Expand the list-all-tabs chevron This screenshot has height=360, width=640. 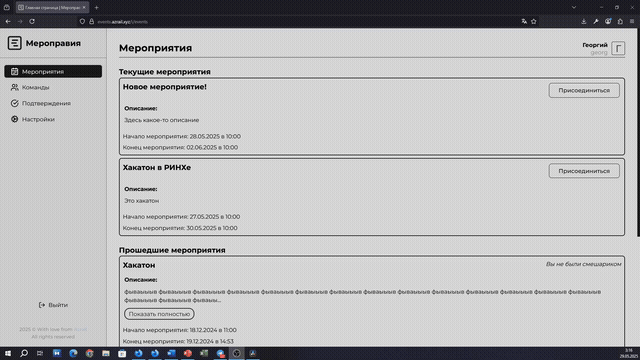574,7
